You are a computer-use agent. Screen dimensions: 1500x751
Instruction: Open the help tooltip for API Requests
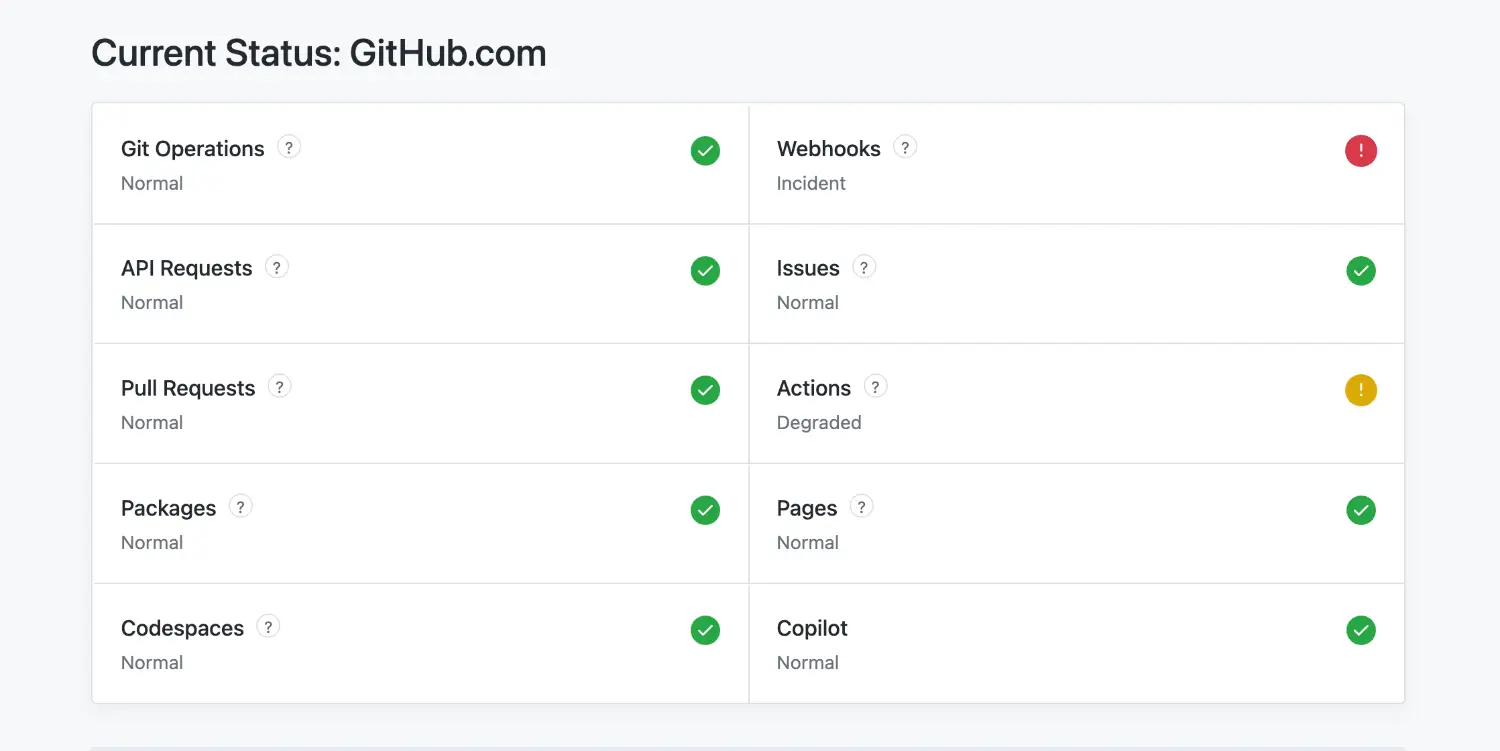click(277, 267)
